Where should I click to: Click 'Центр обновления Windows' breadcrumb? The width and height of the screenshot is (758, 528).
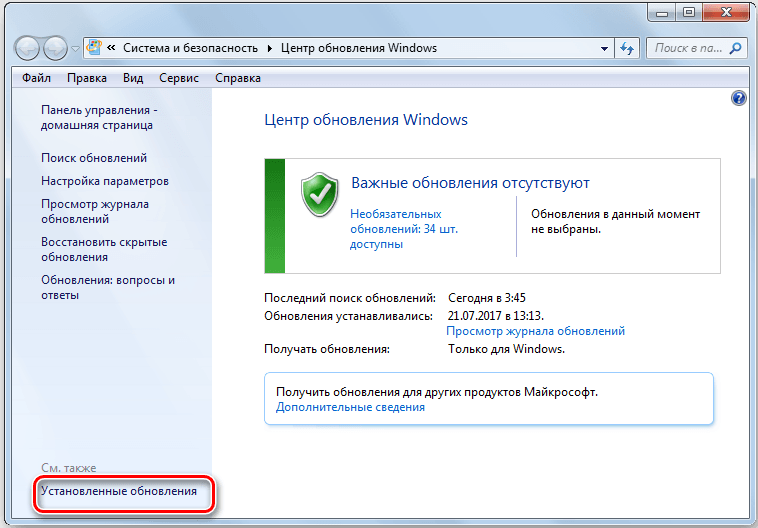click(359, 48)
